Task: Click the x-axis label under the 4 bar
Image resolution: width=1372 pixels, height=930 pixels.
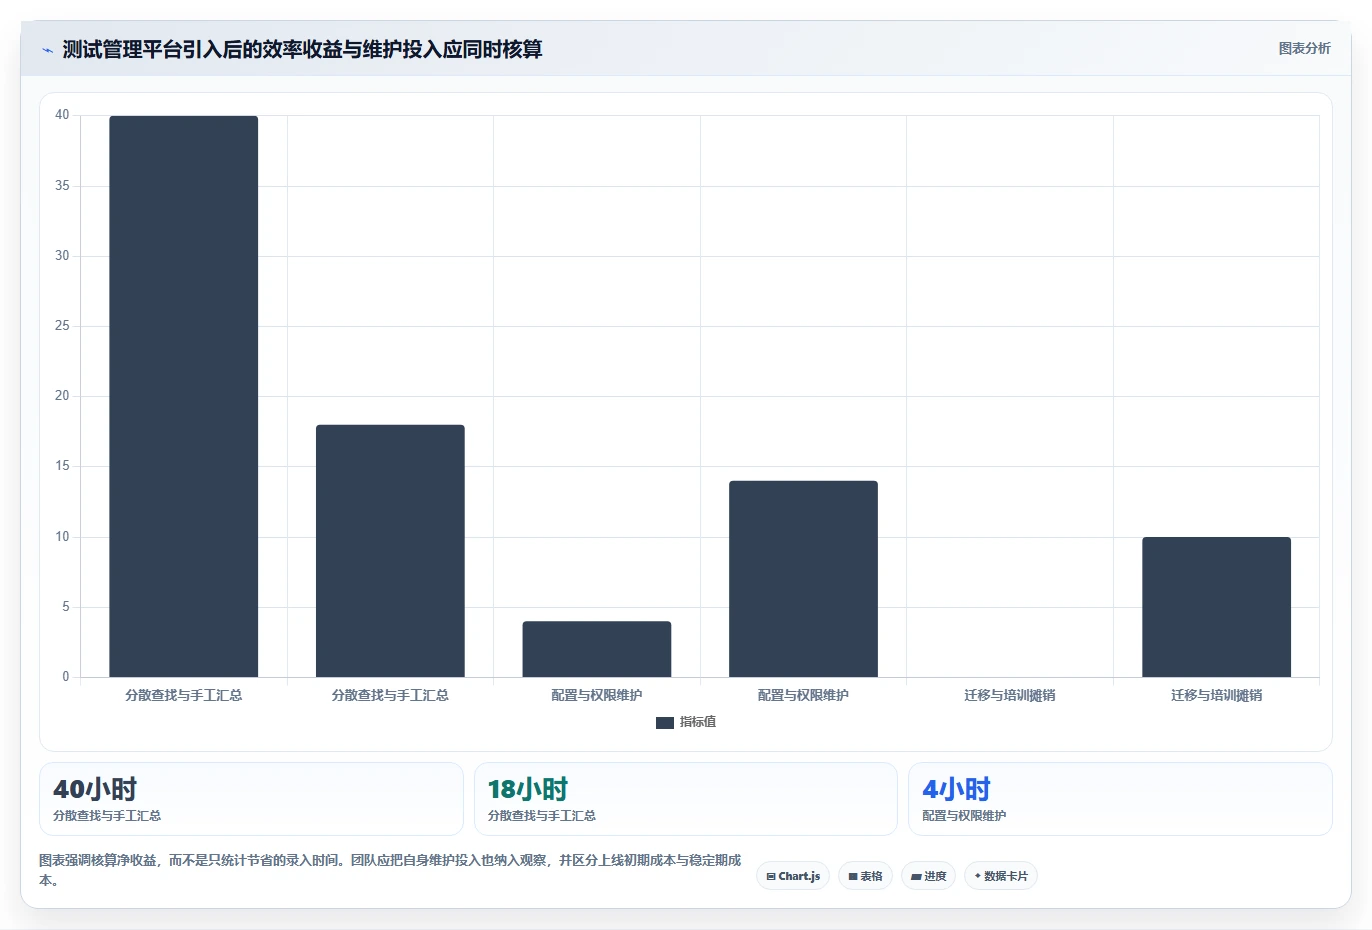Action: [597, 695]
